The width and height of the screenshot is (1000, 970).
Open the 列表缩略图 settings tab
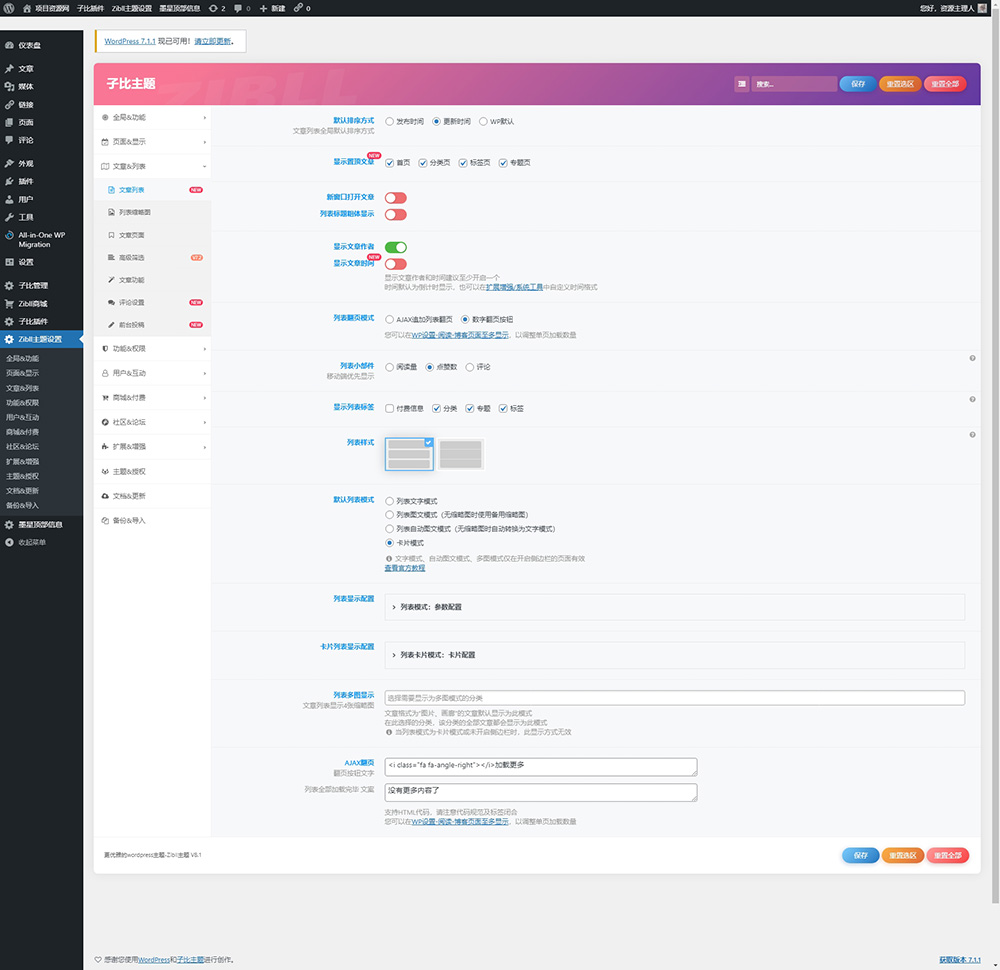[152, 212]
